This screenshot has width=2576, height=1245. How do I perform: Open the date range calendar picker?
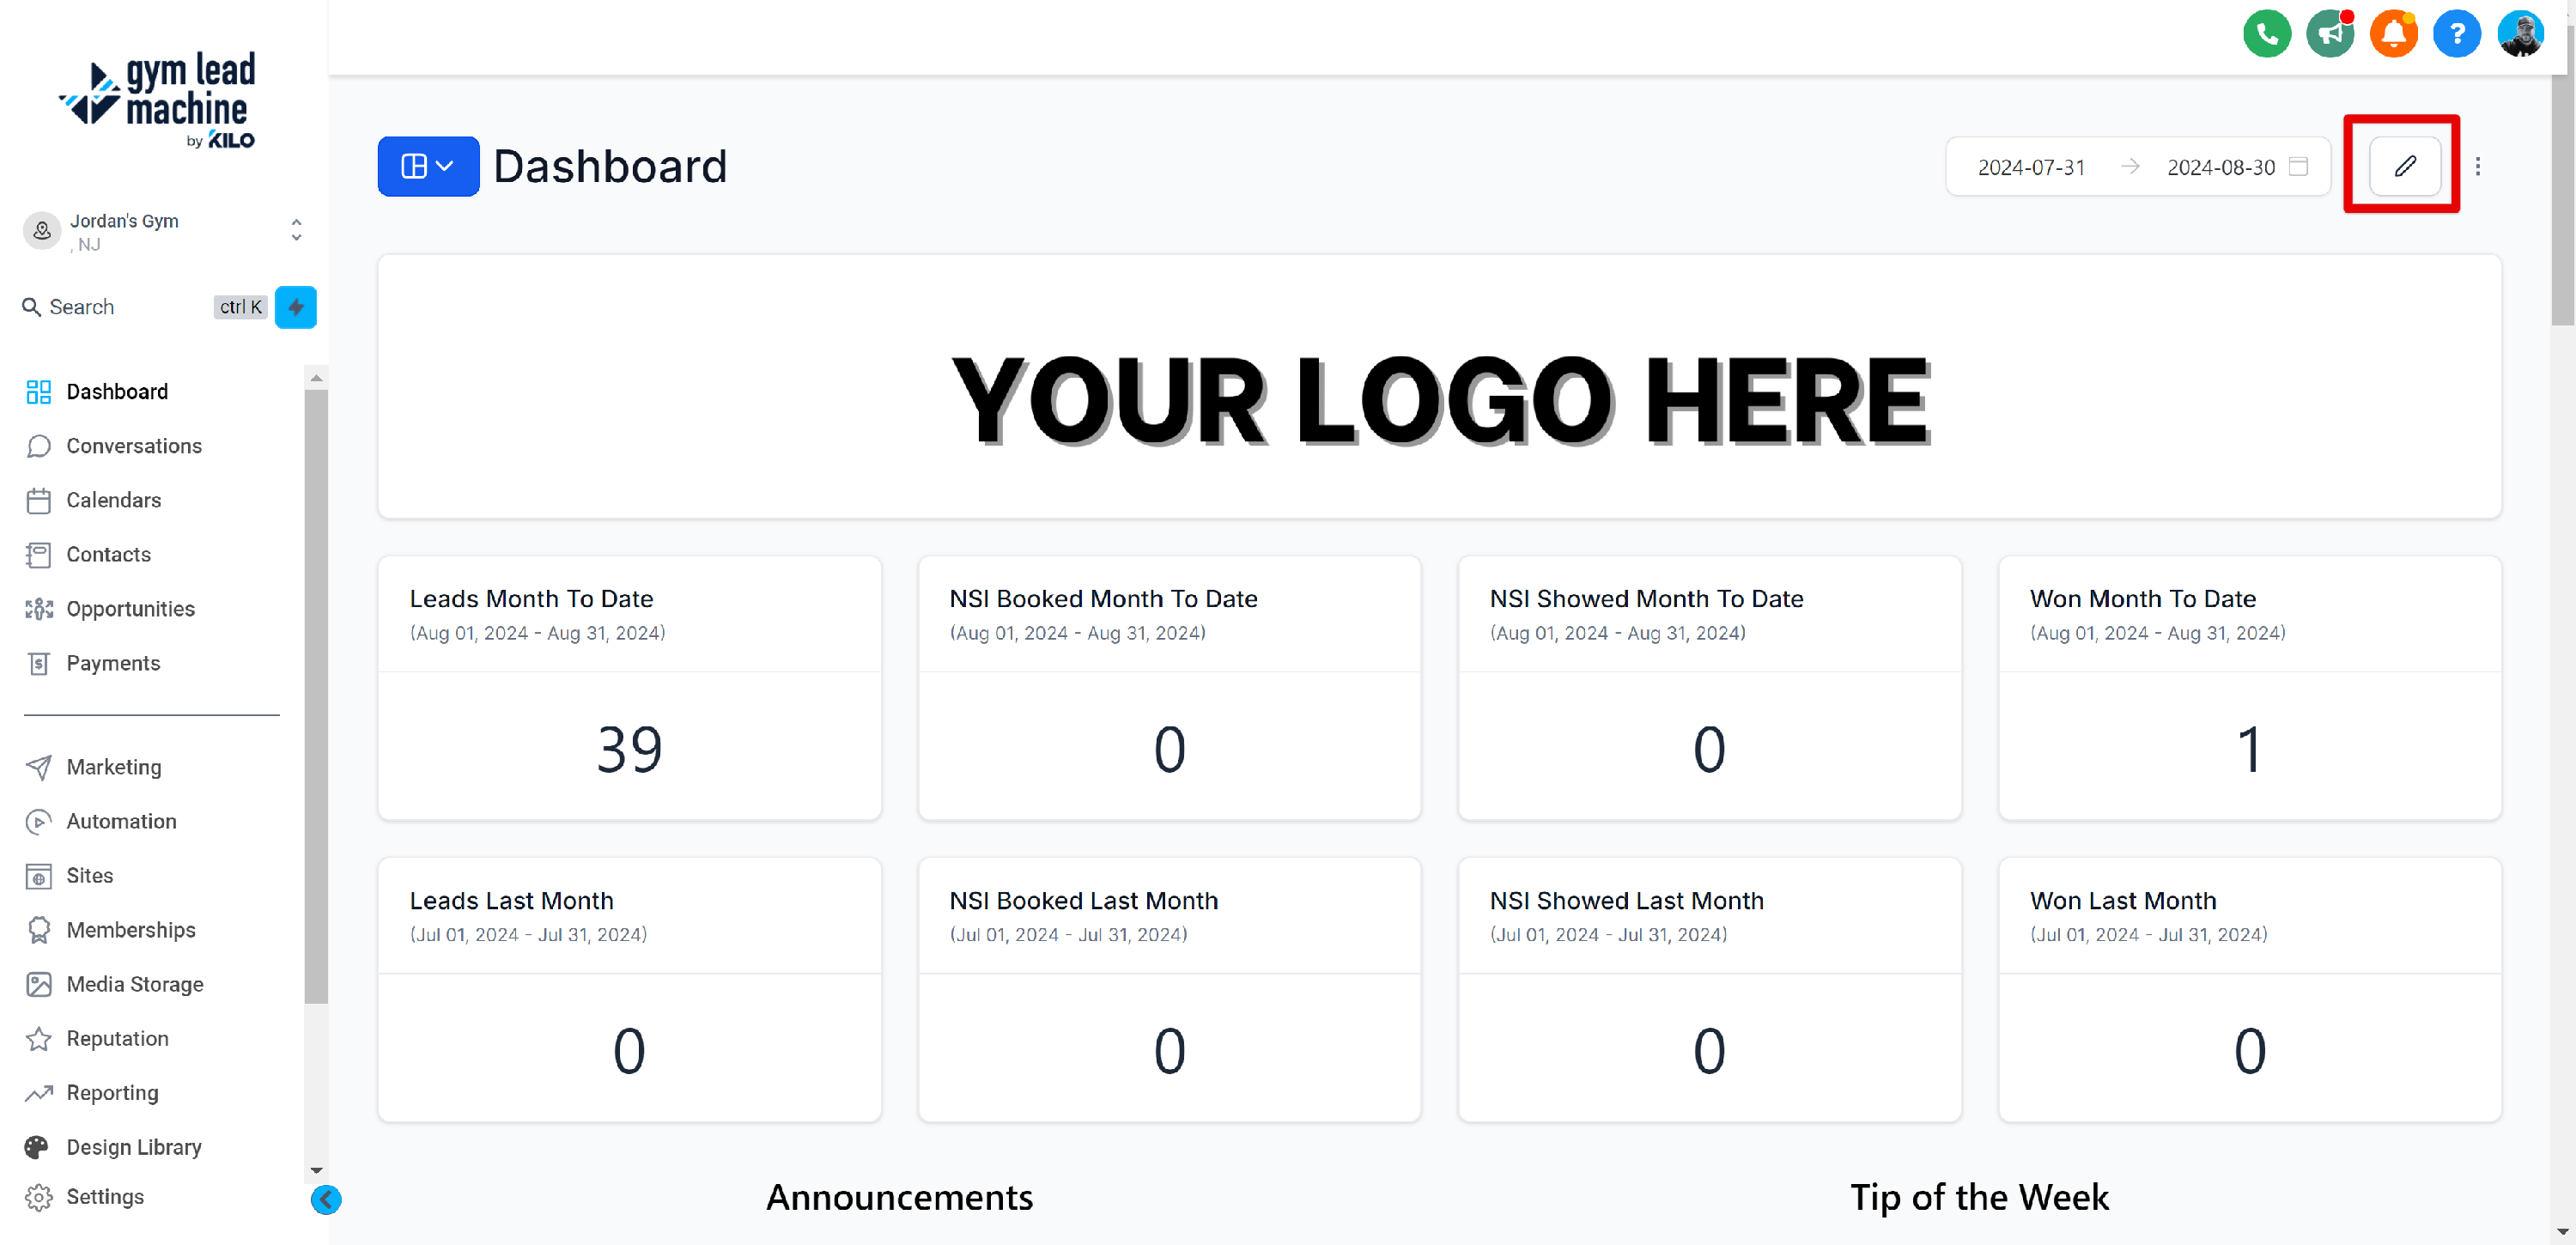pos(2298,166)
